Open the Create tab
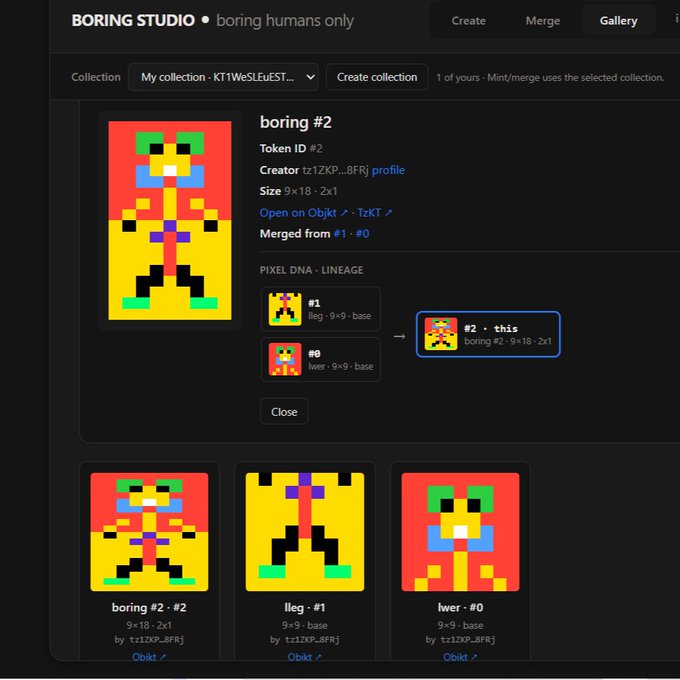680x680 pixels. tap(468, 20)
